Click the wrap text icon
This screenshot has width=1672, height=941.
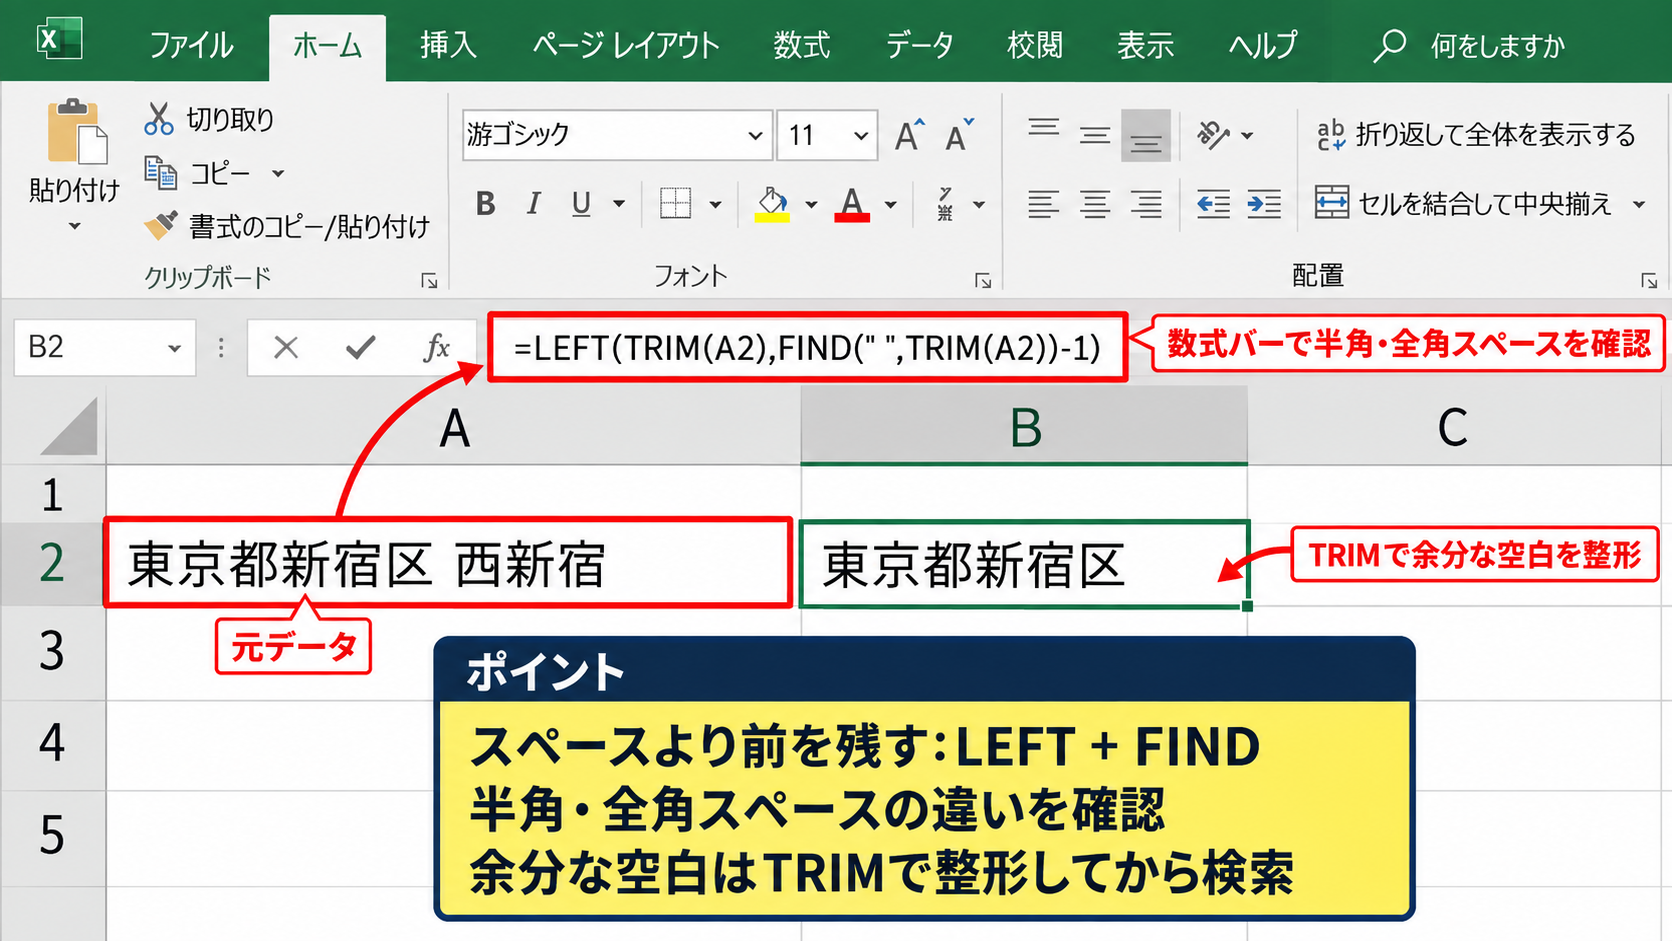coord(1331,134)
